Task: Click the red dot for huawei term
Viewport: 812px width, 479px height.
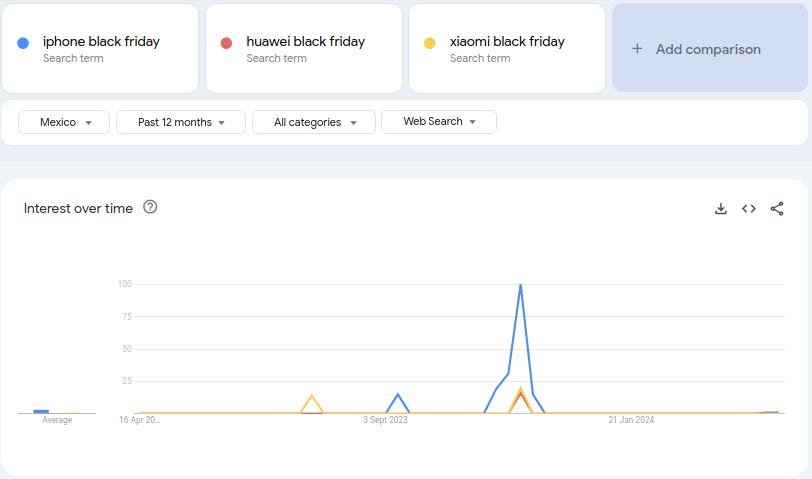Action: [x=226, y=42]
